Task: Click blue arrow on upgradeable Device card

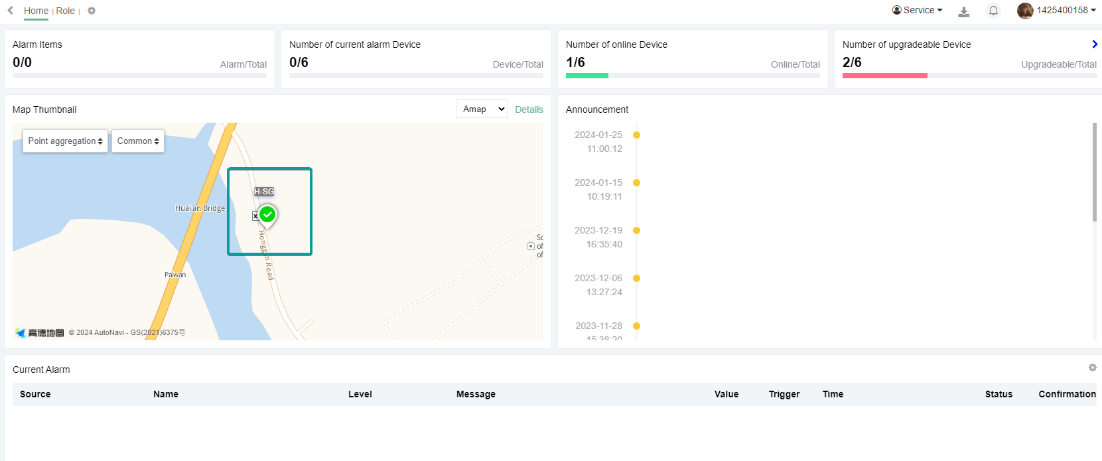Action: [x=1095, y=44]
